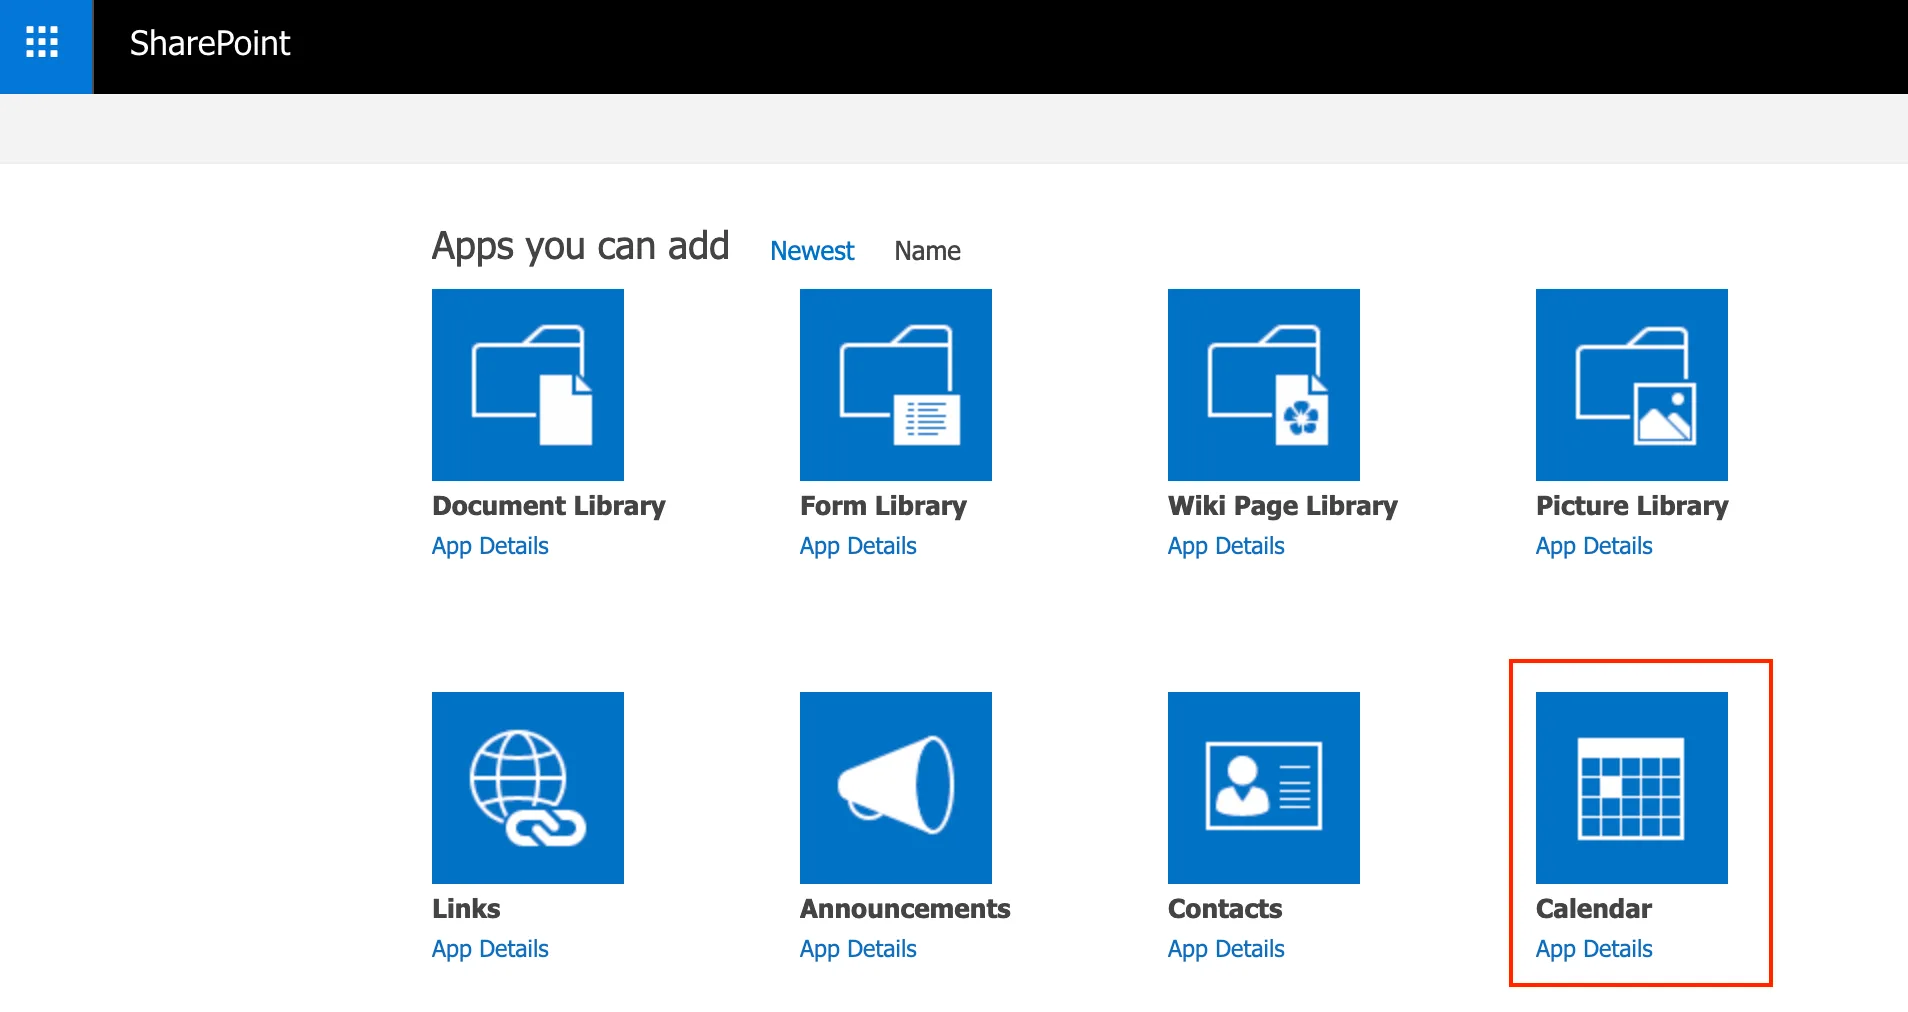Click the Form Library title text
The image size is (1908, 1012).
[883, 506]
